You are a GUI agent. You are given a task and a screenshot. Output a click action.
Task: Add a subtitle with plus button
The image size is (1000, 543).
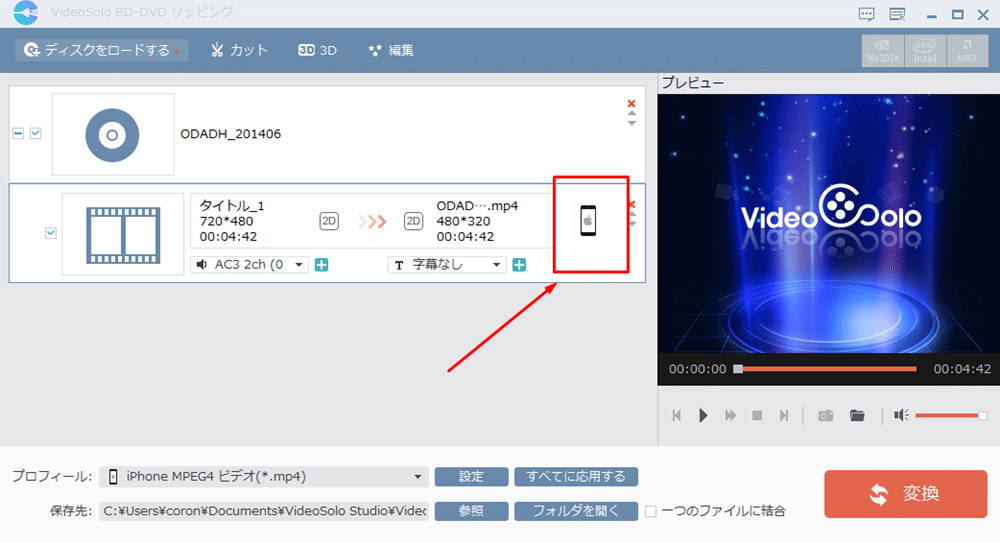click(519, 265)
